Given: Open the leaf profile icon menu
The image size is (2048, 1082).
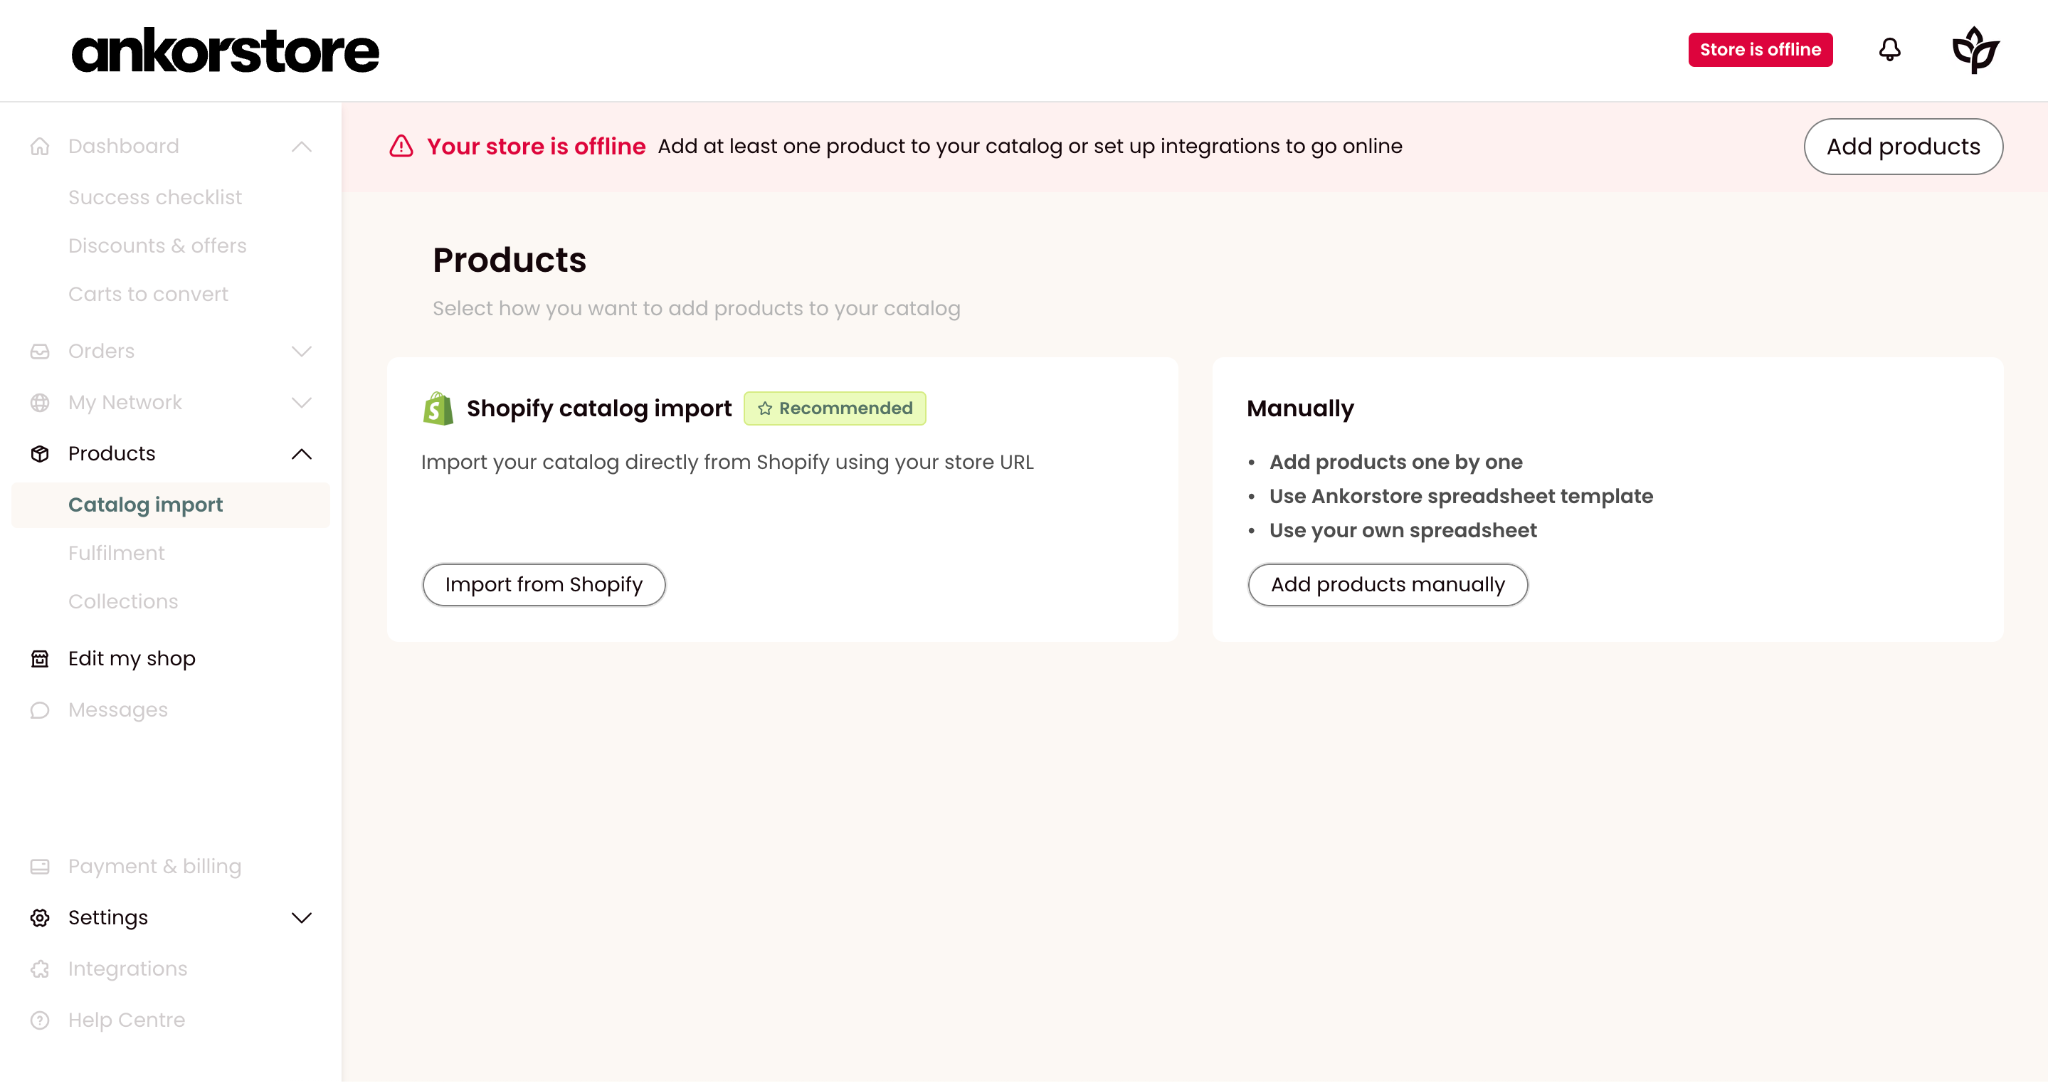Looking at the screenshot, I should [x=1975, y=50].
